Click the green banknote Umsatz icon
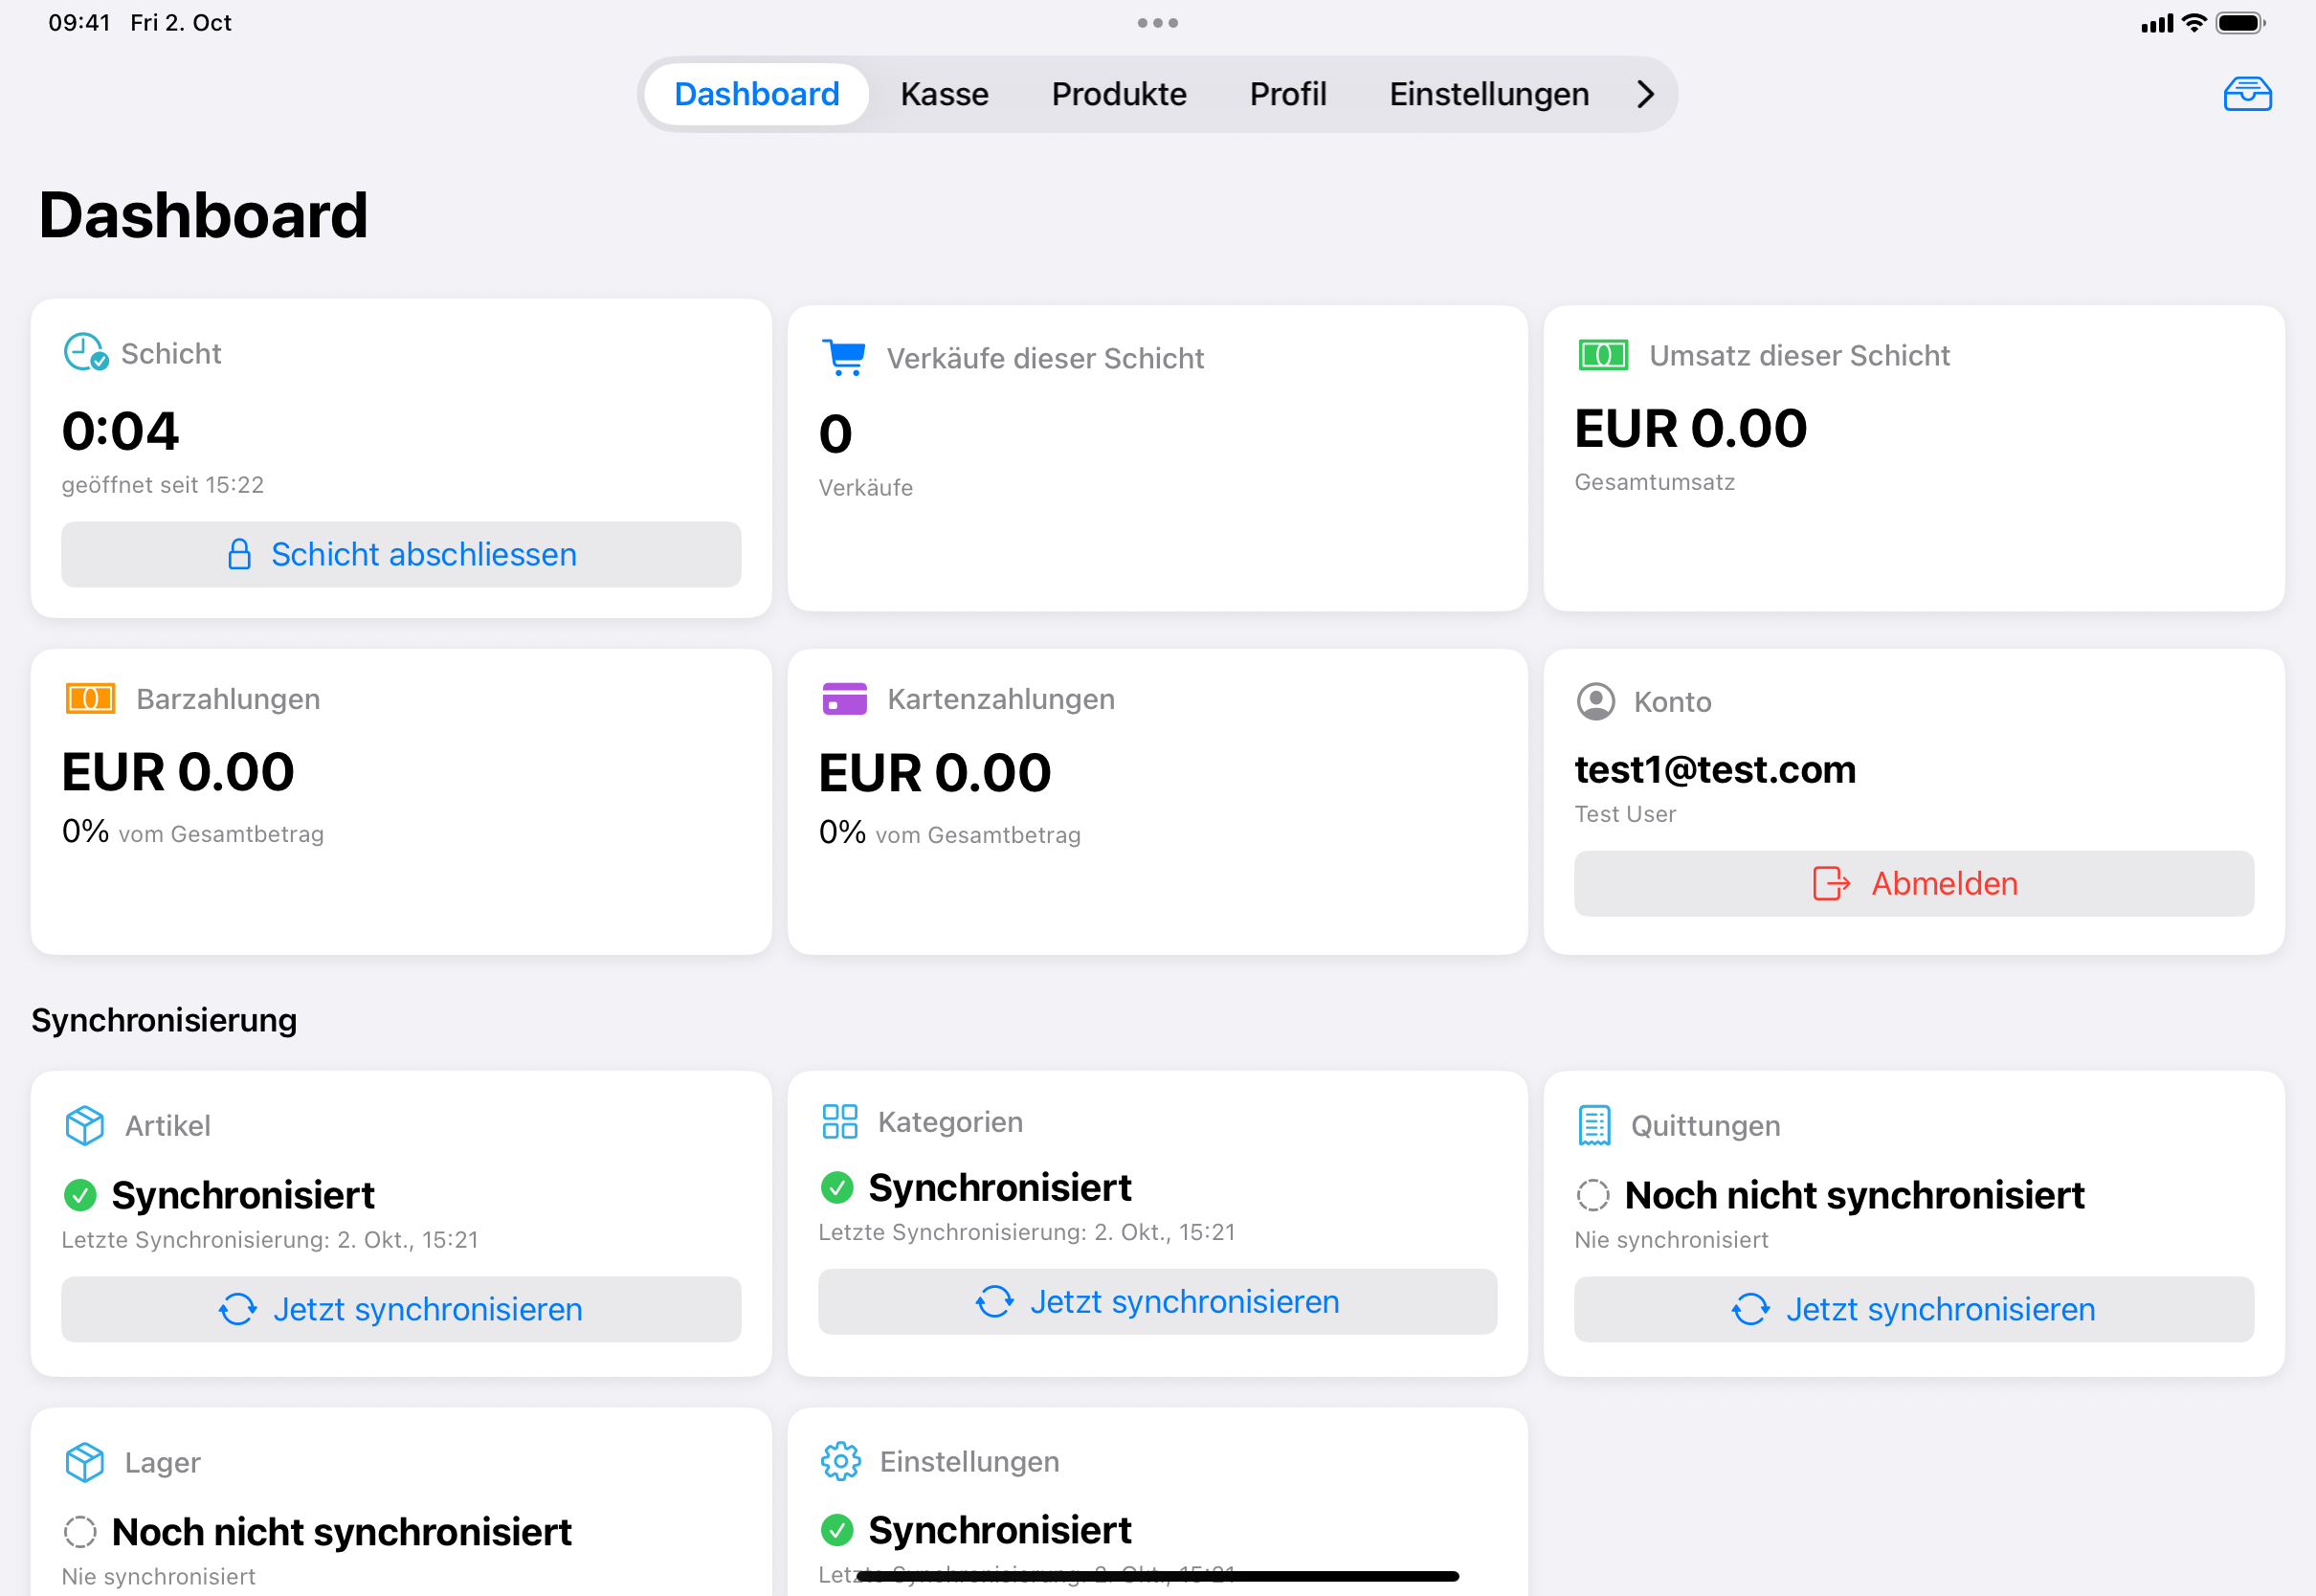 click(1603, 355)
